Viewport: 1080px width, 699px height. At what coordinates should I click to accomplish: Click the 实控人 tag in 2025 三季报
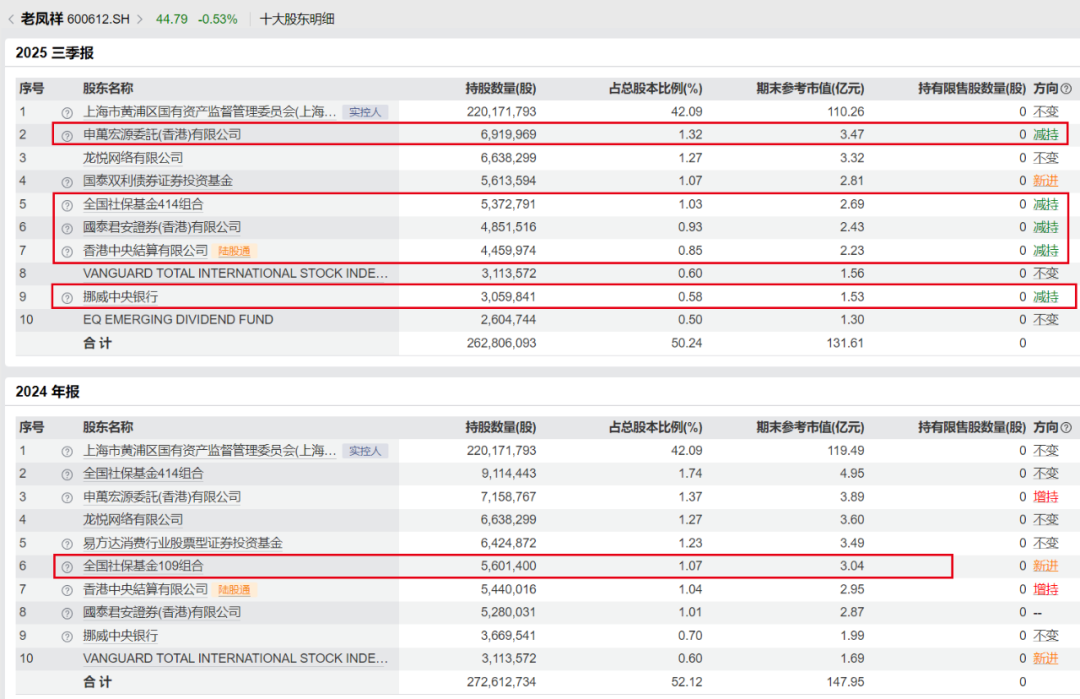tap(365, 112)
